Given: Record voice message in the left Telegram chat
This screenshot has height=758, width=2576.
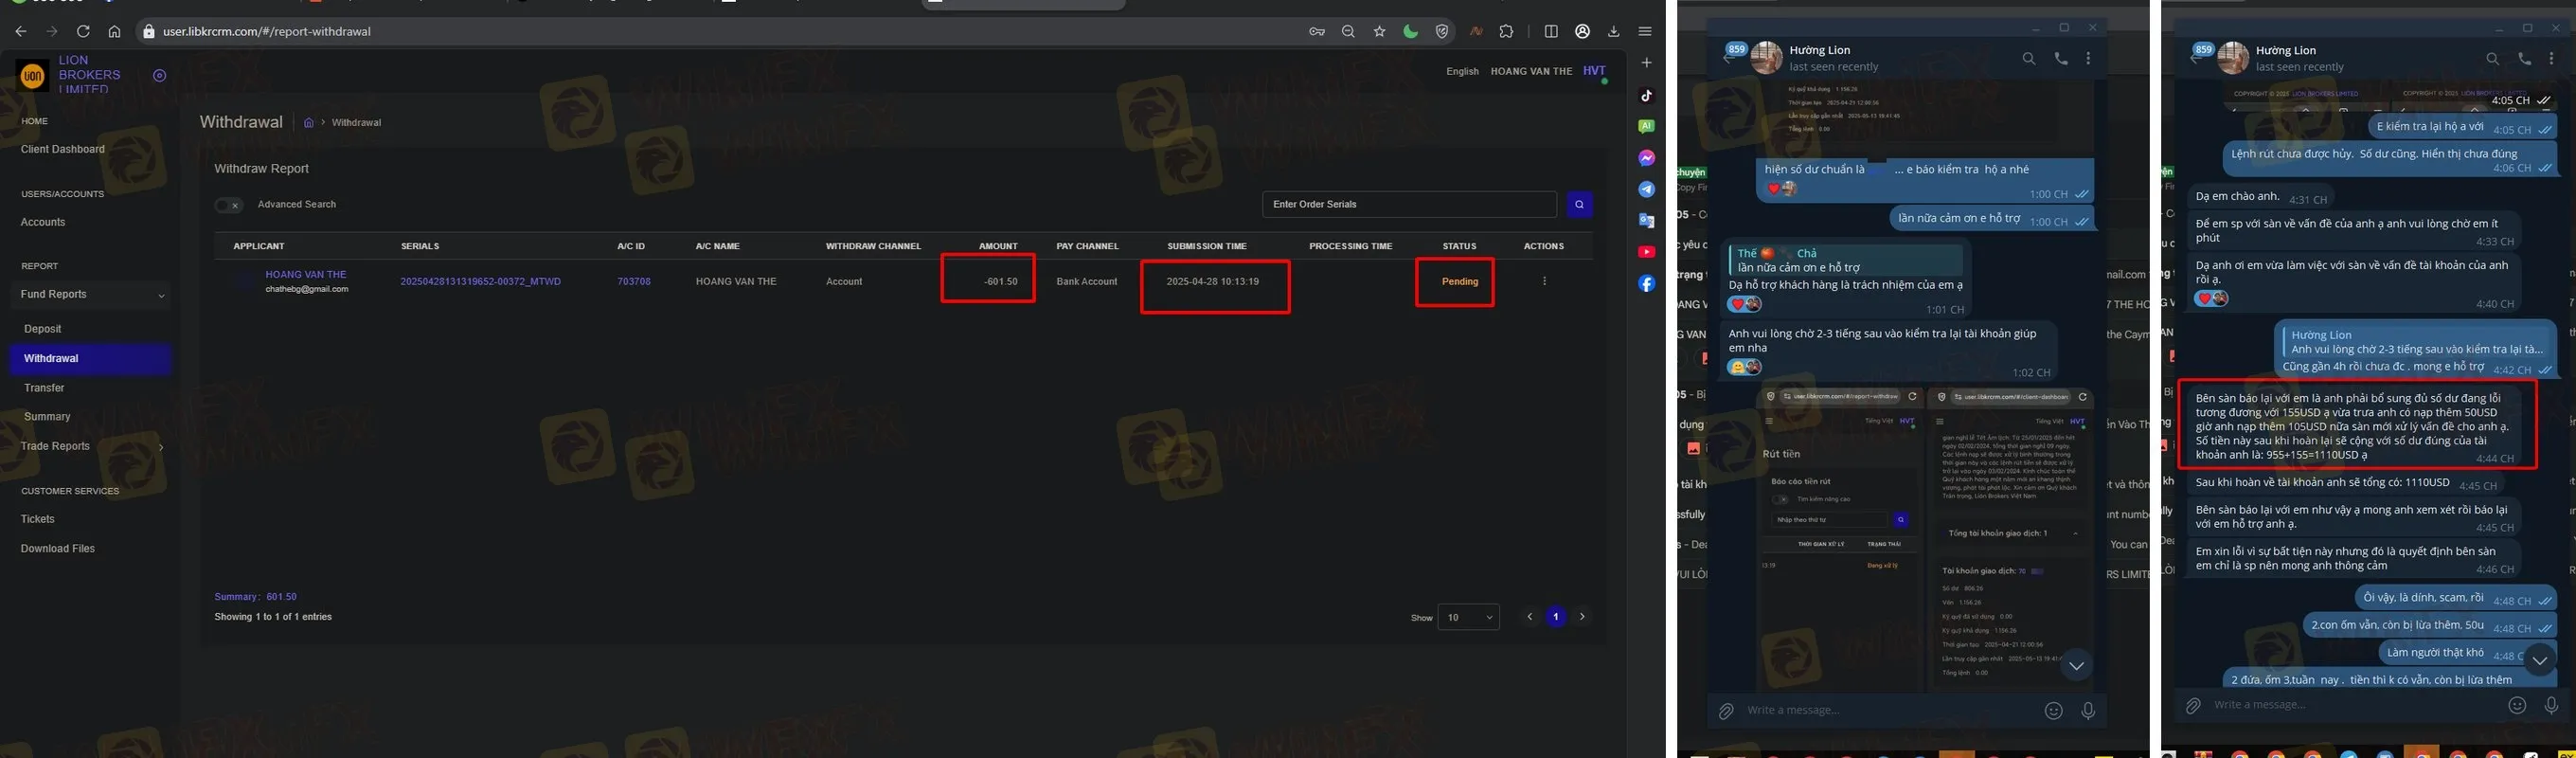Looking at the screenshot, I should (x=2088, y=711).
